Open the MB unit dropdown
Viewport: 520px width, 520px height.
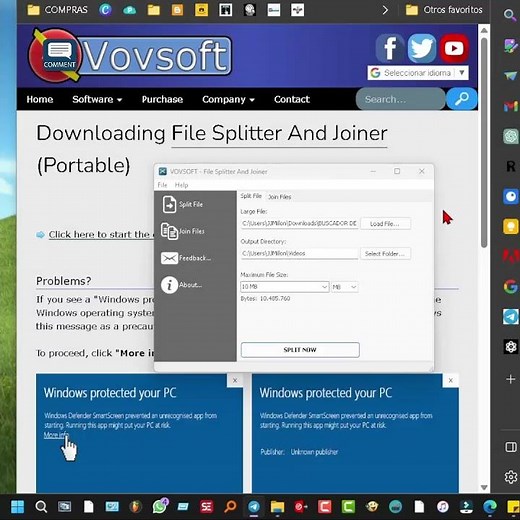point(345,287)
